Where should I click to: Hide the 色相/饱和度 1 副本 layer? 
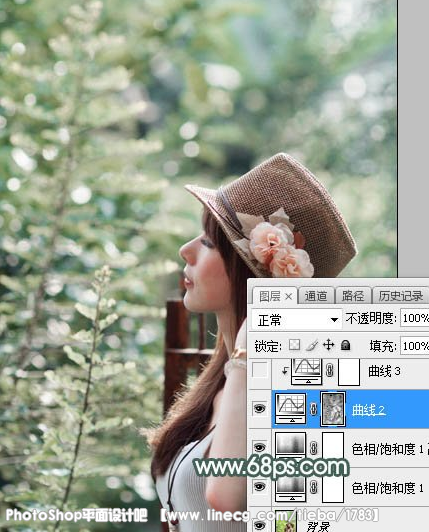click(260, 448)
